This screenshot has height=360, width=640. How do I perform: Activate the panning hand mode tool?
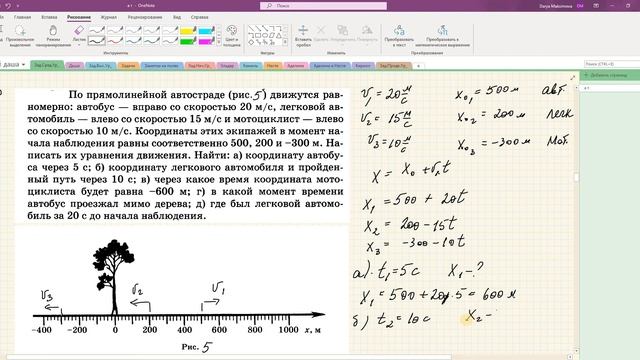[x=53, y=36]
